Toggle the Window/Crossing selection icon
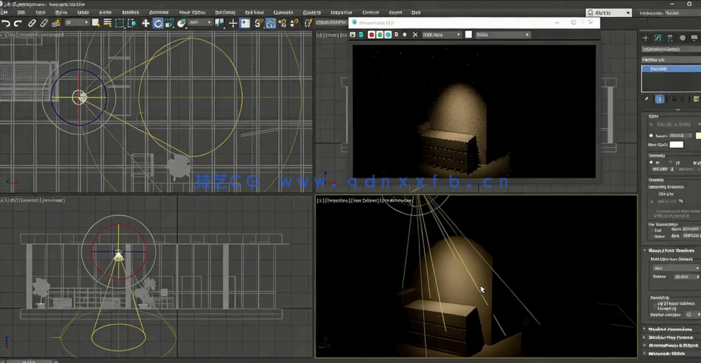Image resolution: width=701 pixels, height=363 pixels. (131, 23)
